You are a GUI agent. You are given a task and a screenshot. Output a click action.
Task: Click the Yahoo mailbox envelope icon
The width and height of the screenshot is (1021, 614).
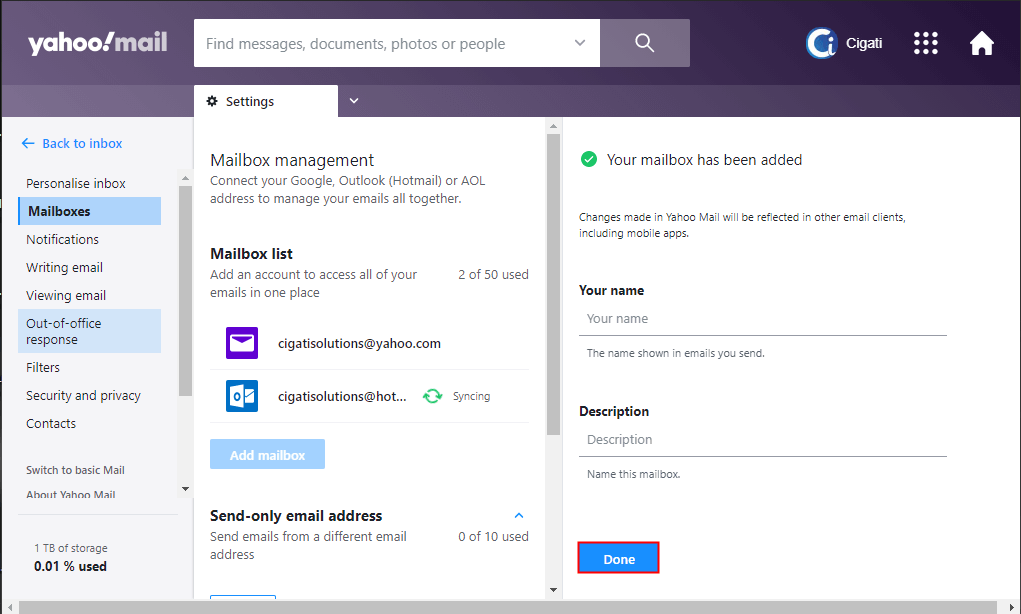pos(242,343)
